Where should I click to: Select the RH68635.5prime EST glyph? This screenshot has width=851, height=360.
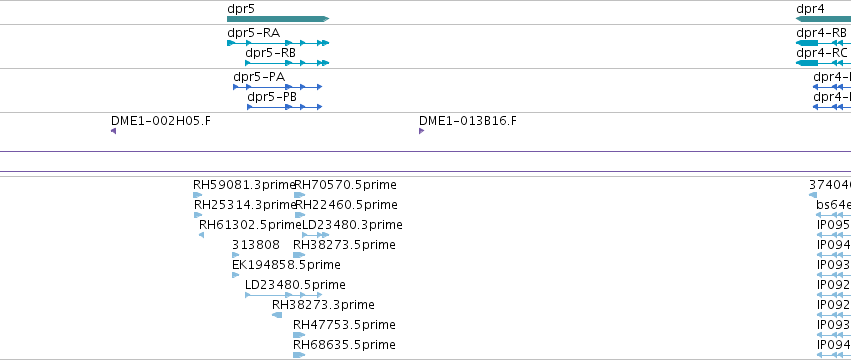coord(299,355)
